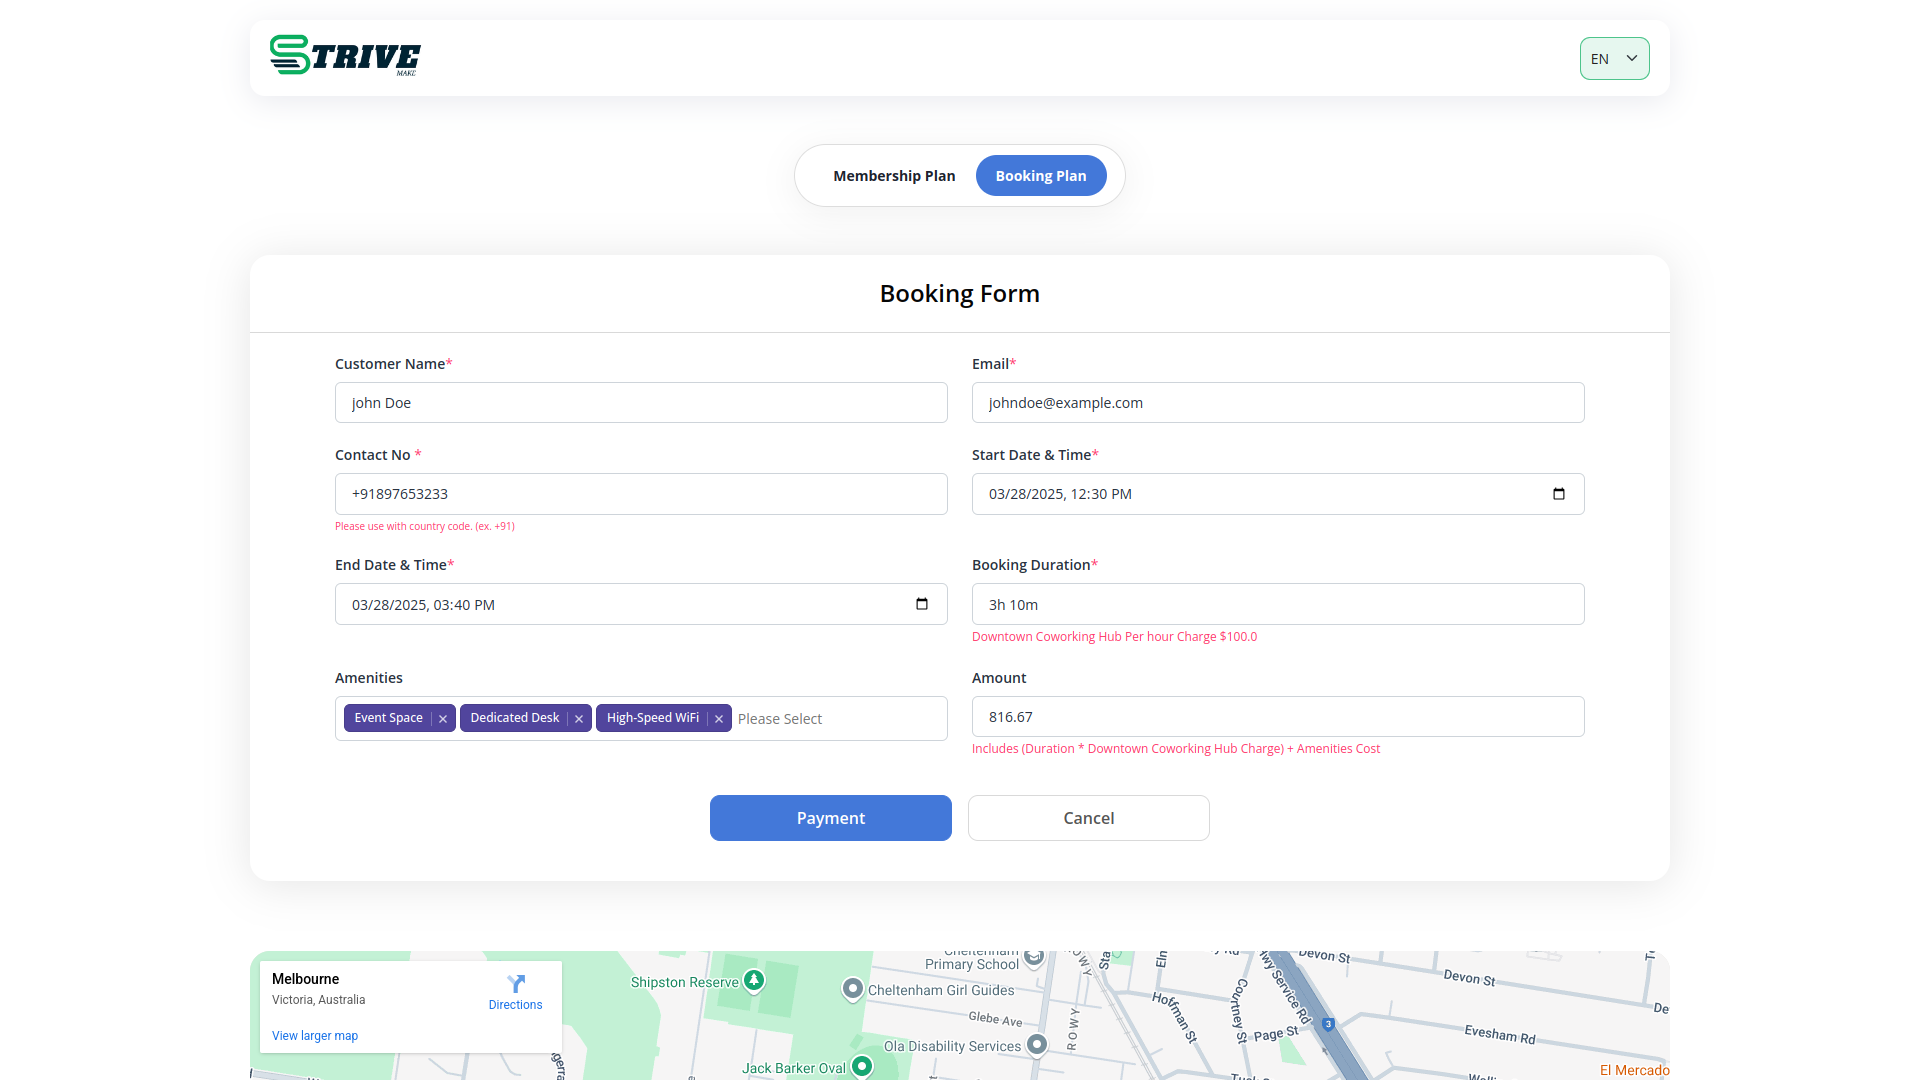The image size is (1920, 1080).
Task: Focus the Customer Name field
Action: tap(641, 403)
